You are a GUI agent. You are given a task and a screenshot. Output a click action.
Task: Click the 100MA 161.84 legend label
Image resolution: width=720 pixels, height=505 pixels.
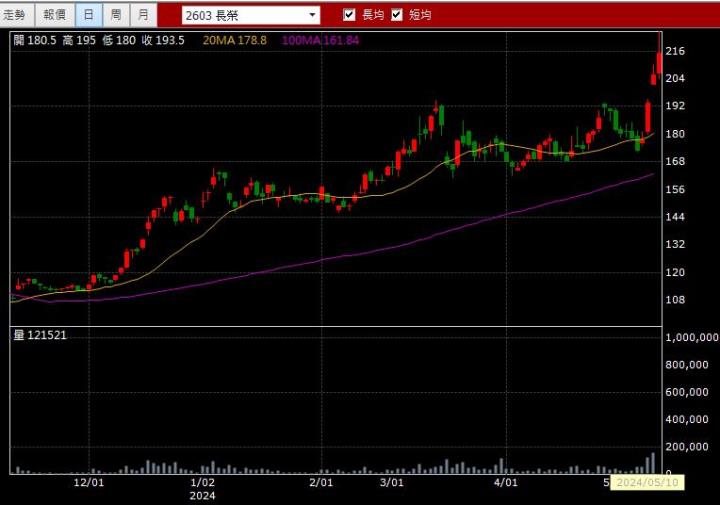click(x=320, y=40)
